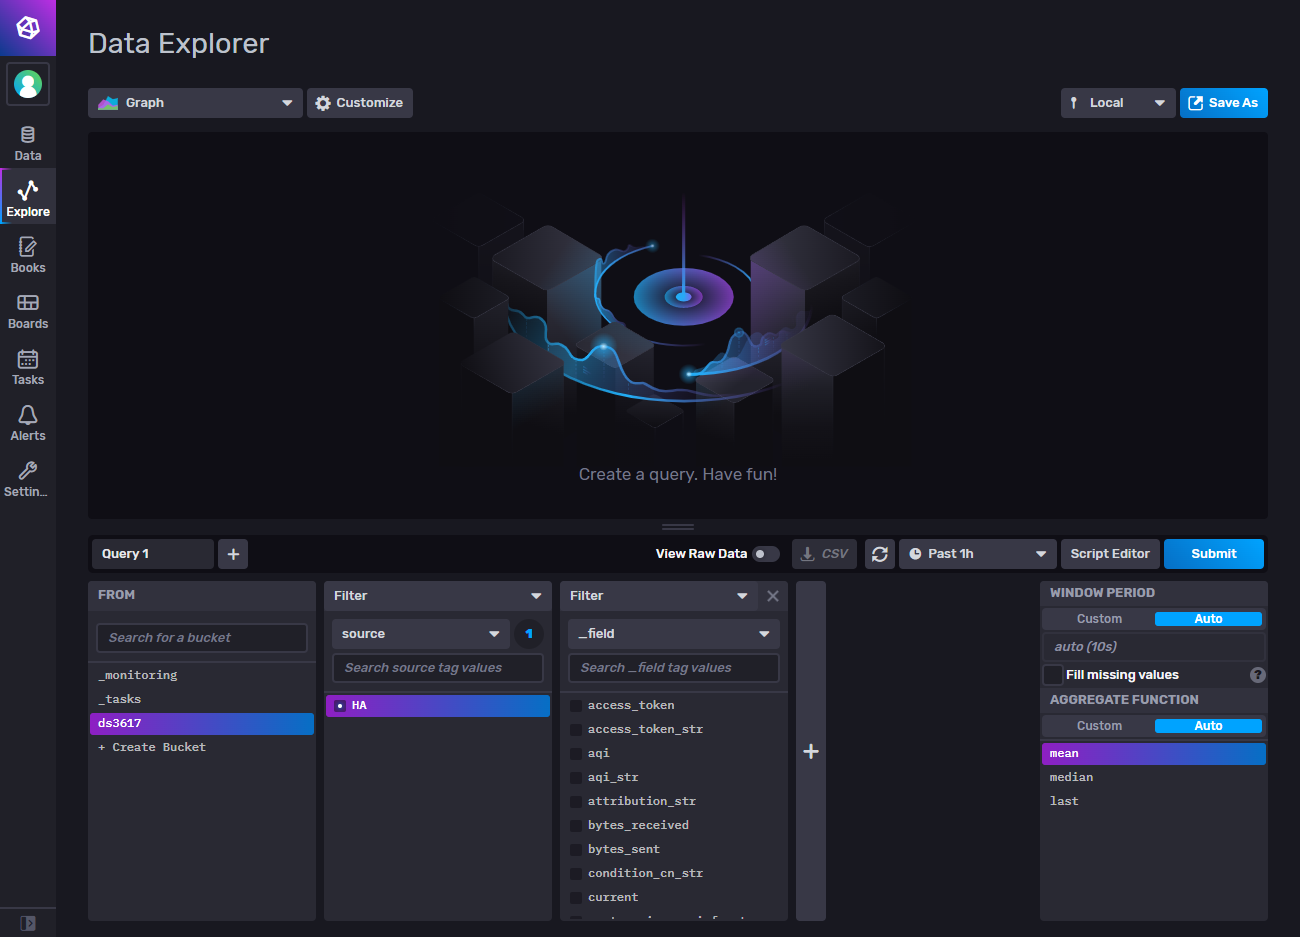Select the ds3617 bucket

click(x=202, y=724)
